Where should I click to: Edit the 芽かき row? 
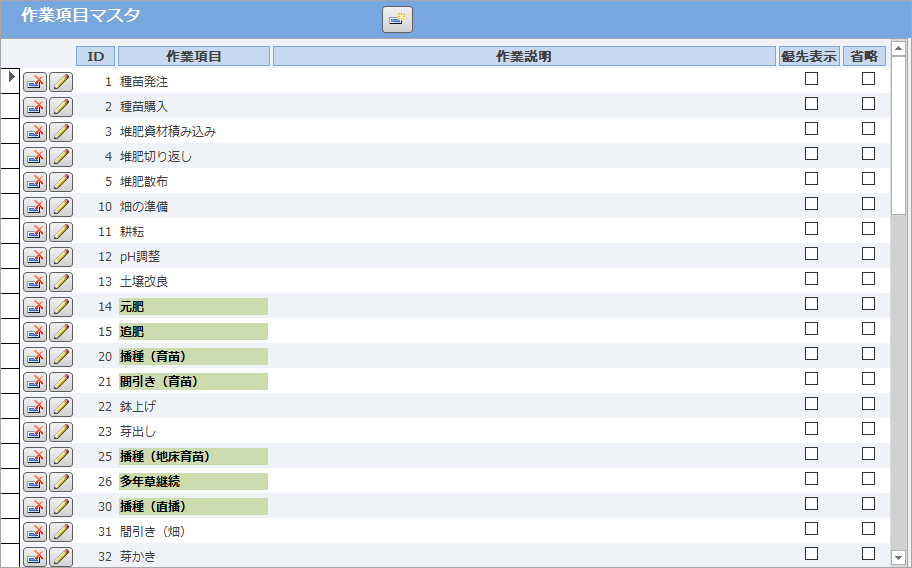point(61,557)
